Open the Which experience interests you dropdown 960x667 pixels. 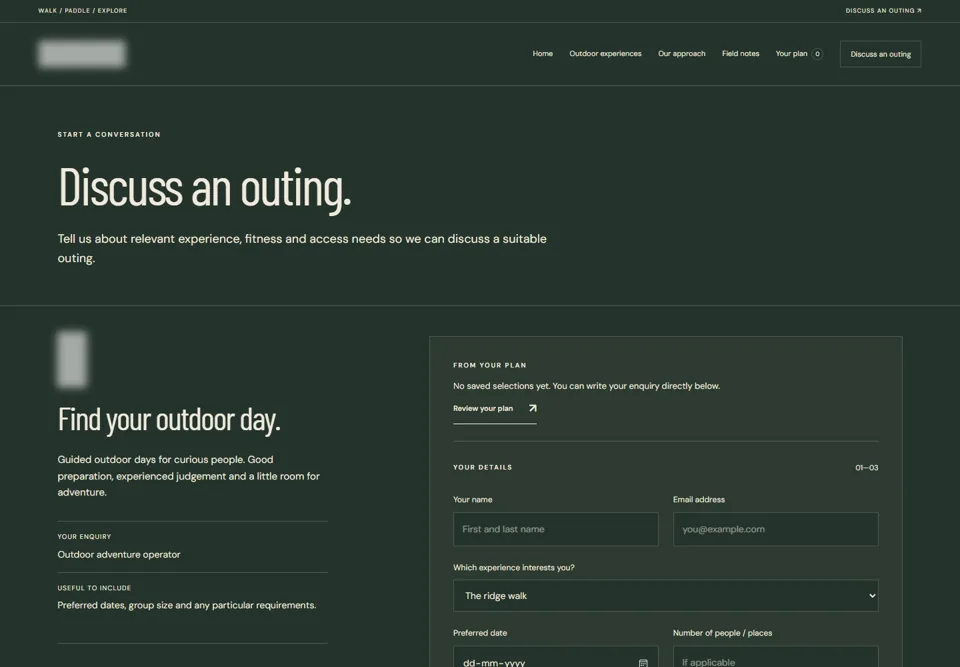[666, 595]
